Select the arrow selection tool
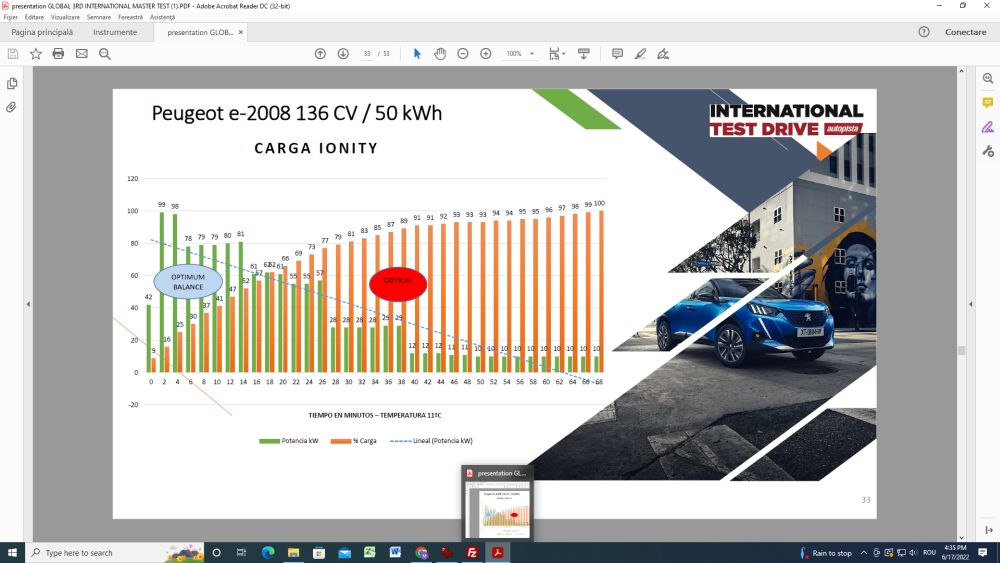 click(417, 54)
